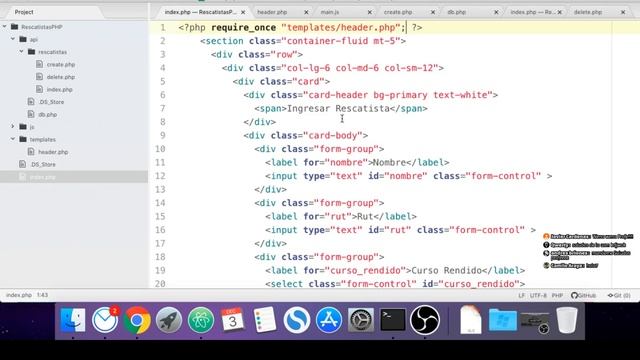Screen dimensions: 640x360
Task: Click the "Rut" label text on line 15
Action: click(x=365, y=217)
